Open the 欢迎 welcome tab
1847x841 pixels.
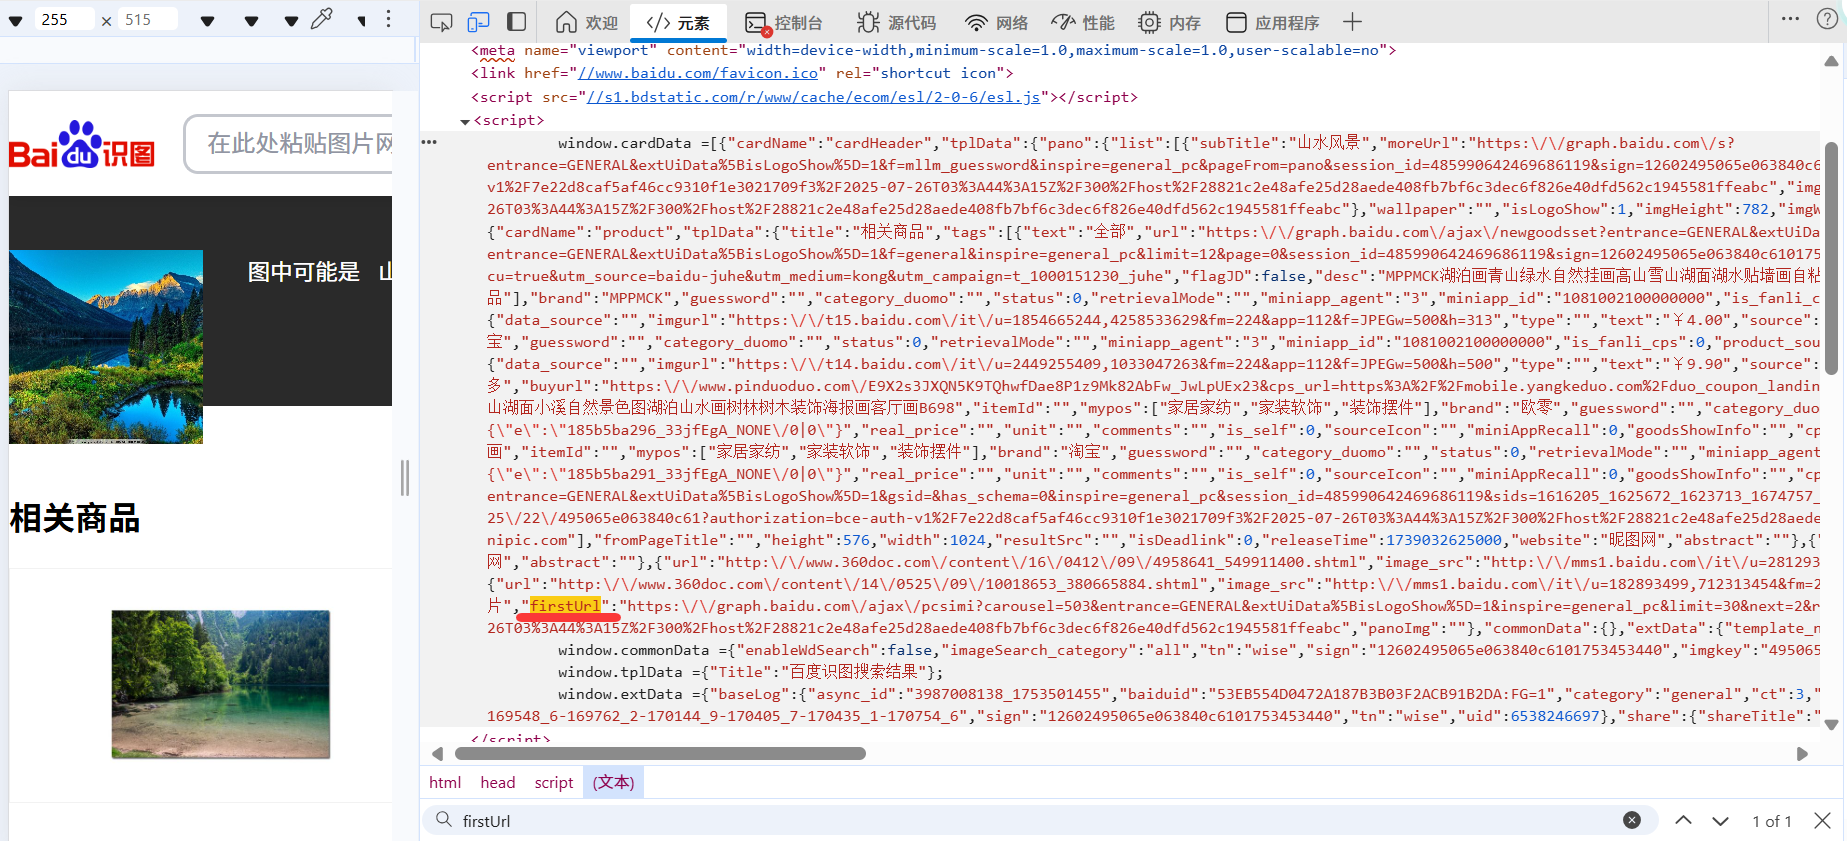click(x=587, y=22)
